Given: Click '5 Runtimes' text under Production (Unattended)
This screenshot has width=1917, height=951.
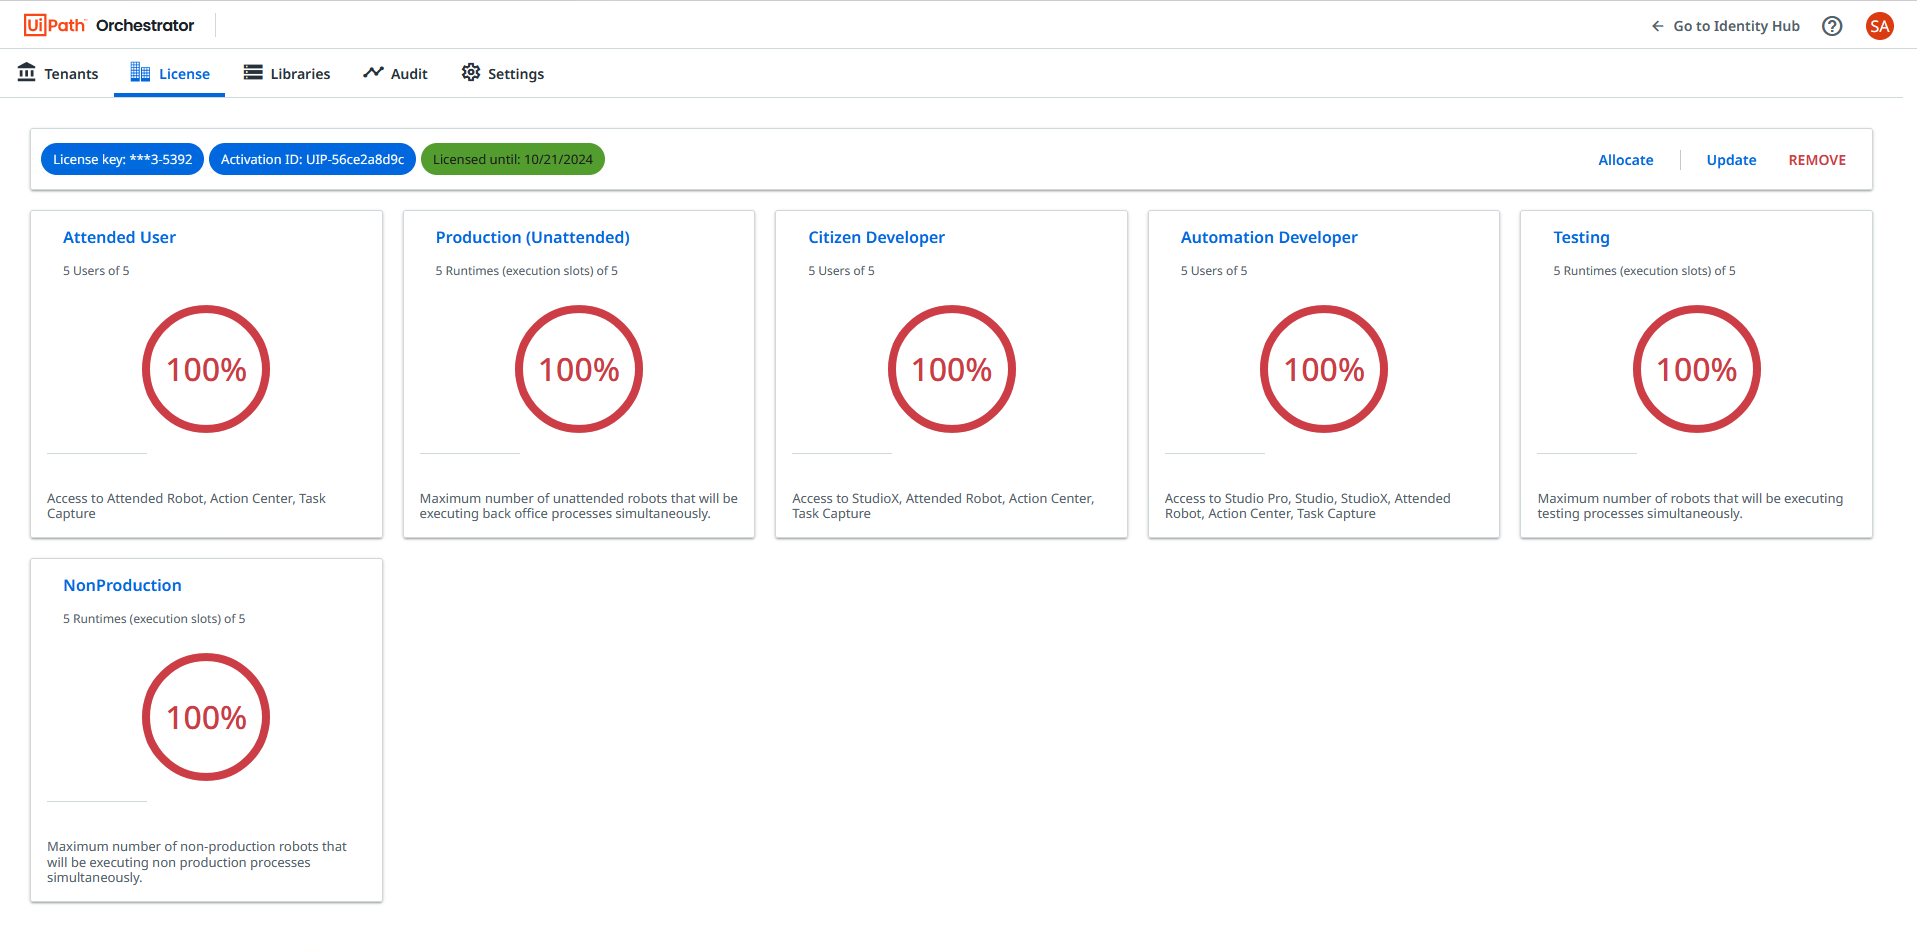Looking at the screenshot, I should (x=526, y=271).
